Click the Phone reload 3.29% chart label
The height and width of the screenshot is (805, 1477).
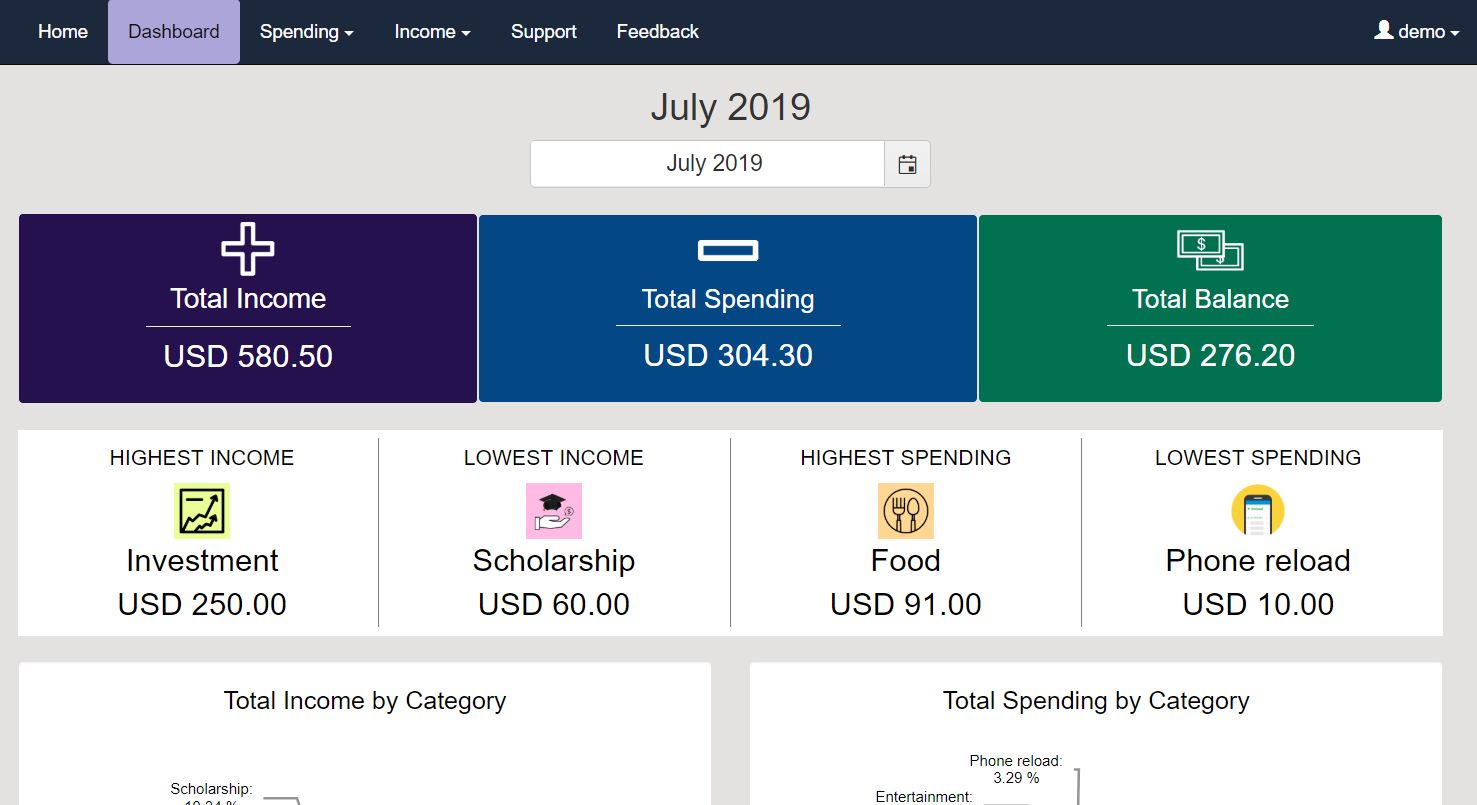point(1016,769)
